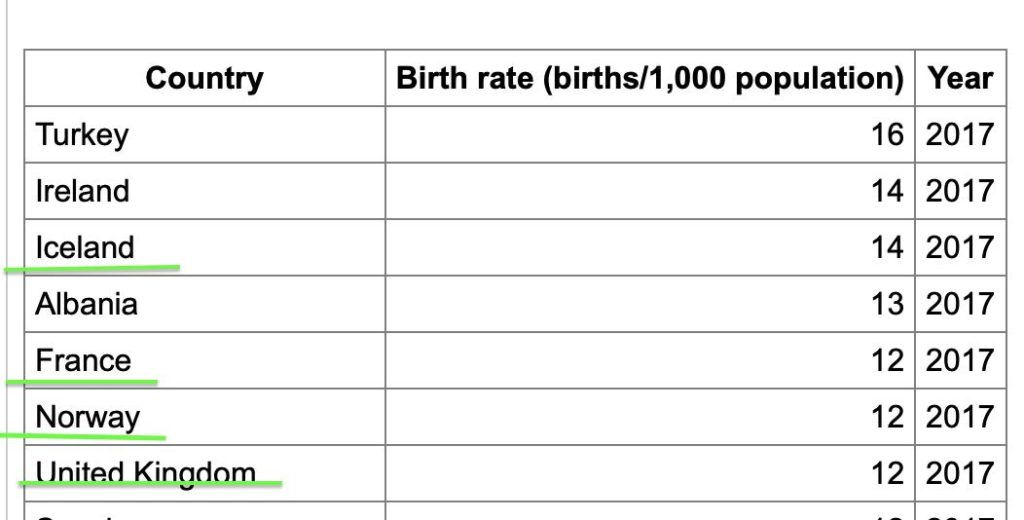1024x520 pixels.
Task: Click France's birth rate value 12
Action: pos(650,361)
